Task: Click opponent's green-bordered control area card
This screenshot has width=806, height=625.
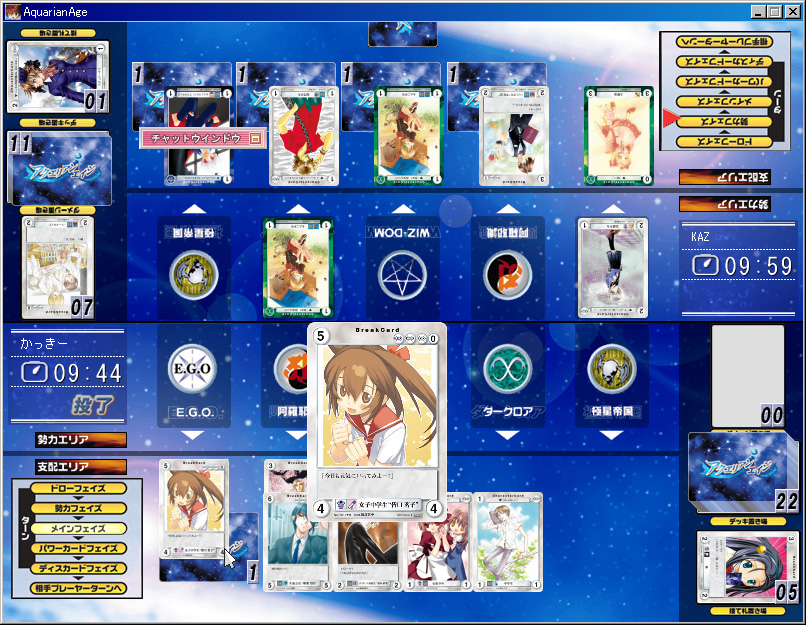Action: (x=409, y=136)
